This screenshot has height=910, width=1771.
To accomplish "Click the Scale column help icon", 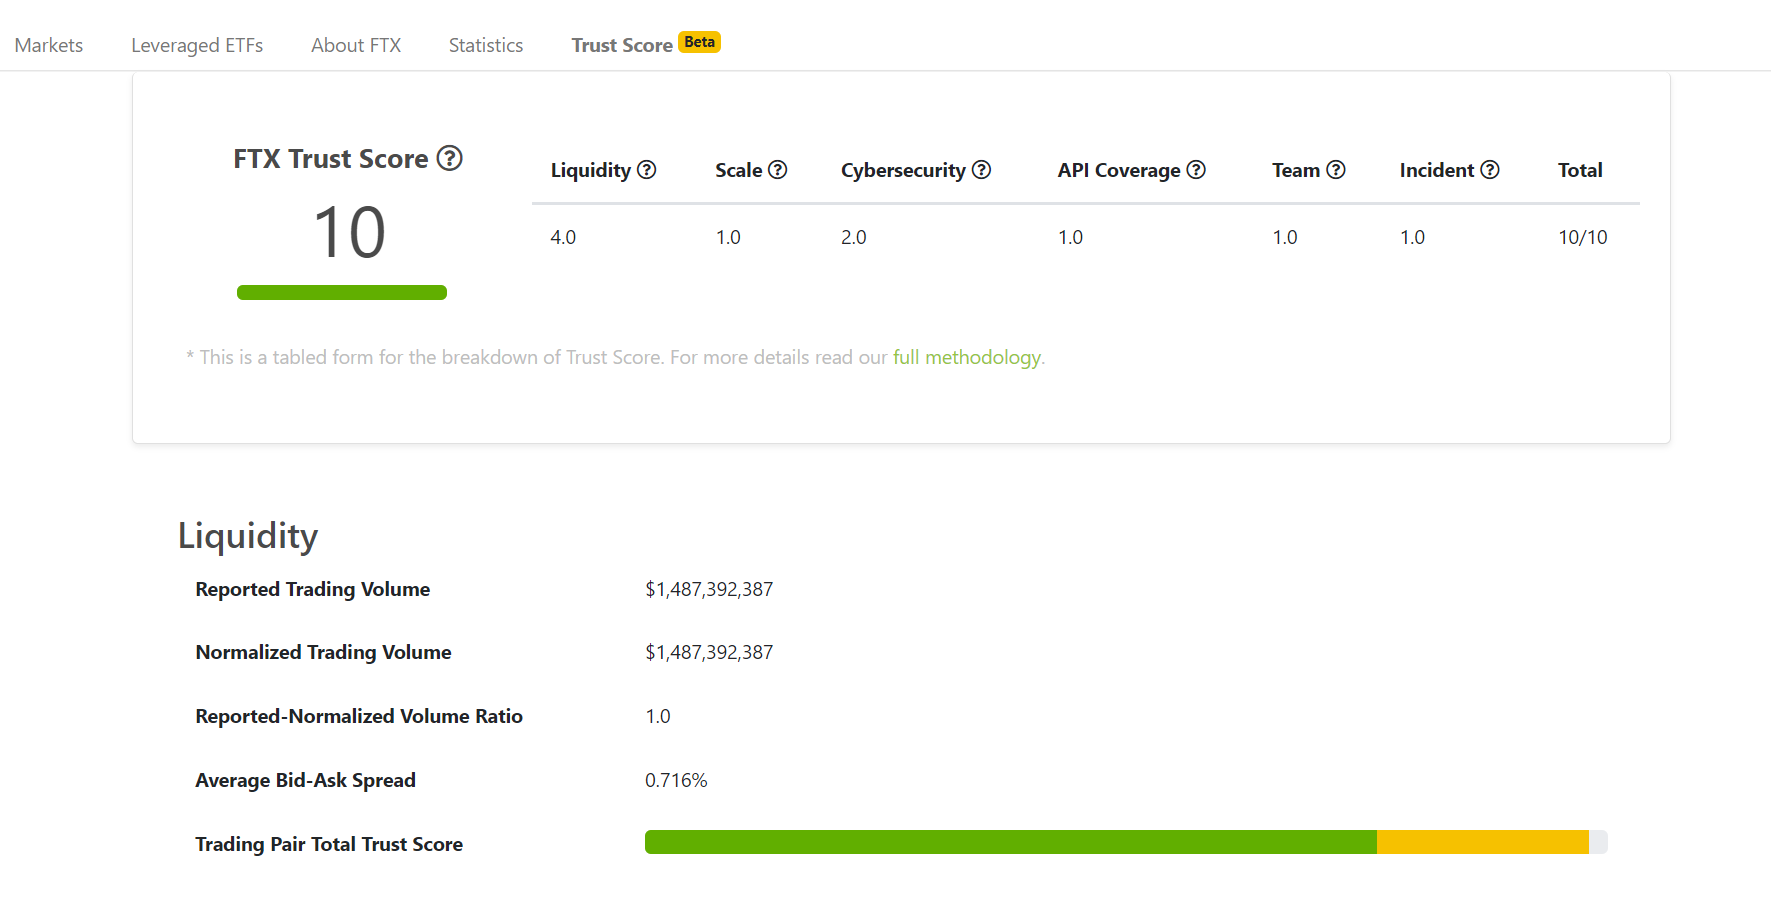I will (778, 170).
